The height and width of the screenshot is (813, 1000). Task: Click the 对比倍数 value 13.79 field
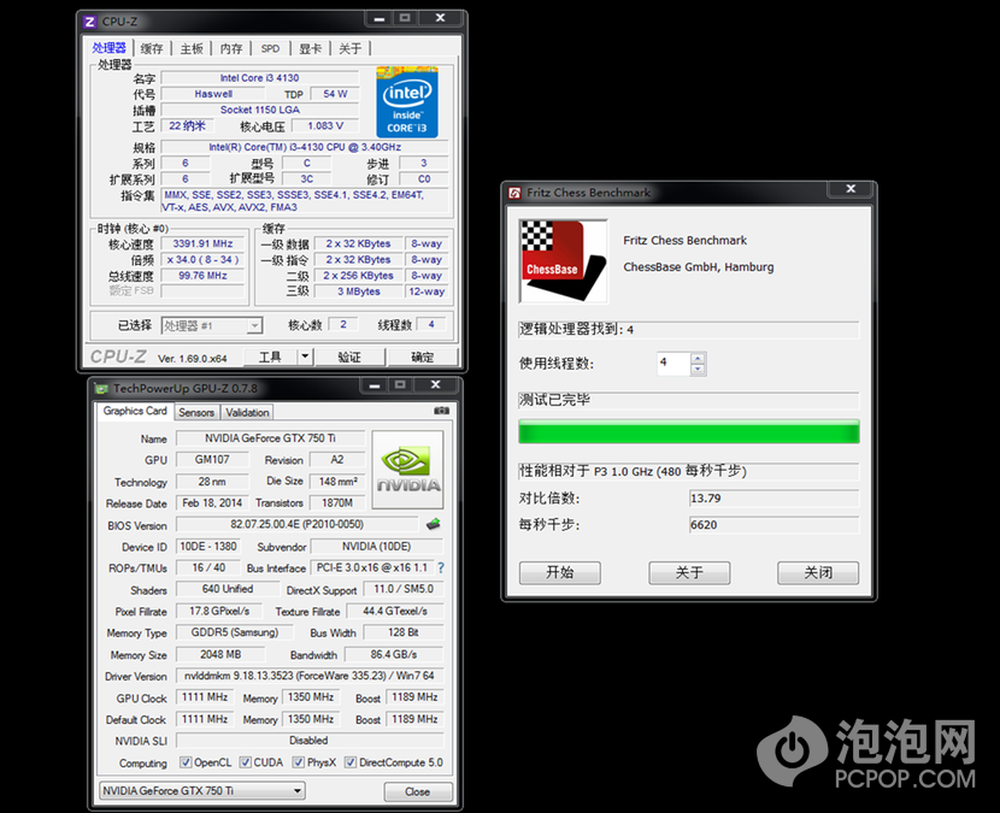[x=774, y=499]
